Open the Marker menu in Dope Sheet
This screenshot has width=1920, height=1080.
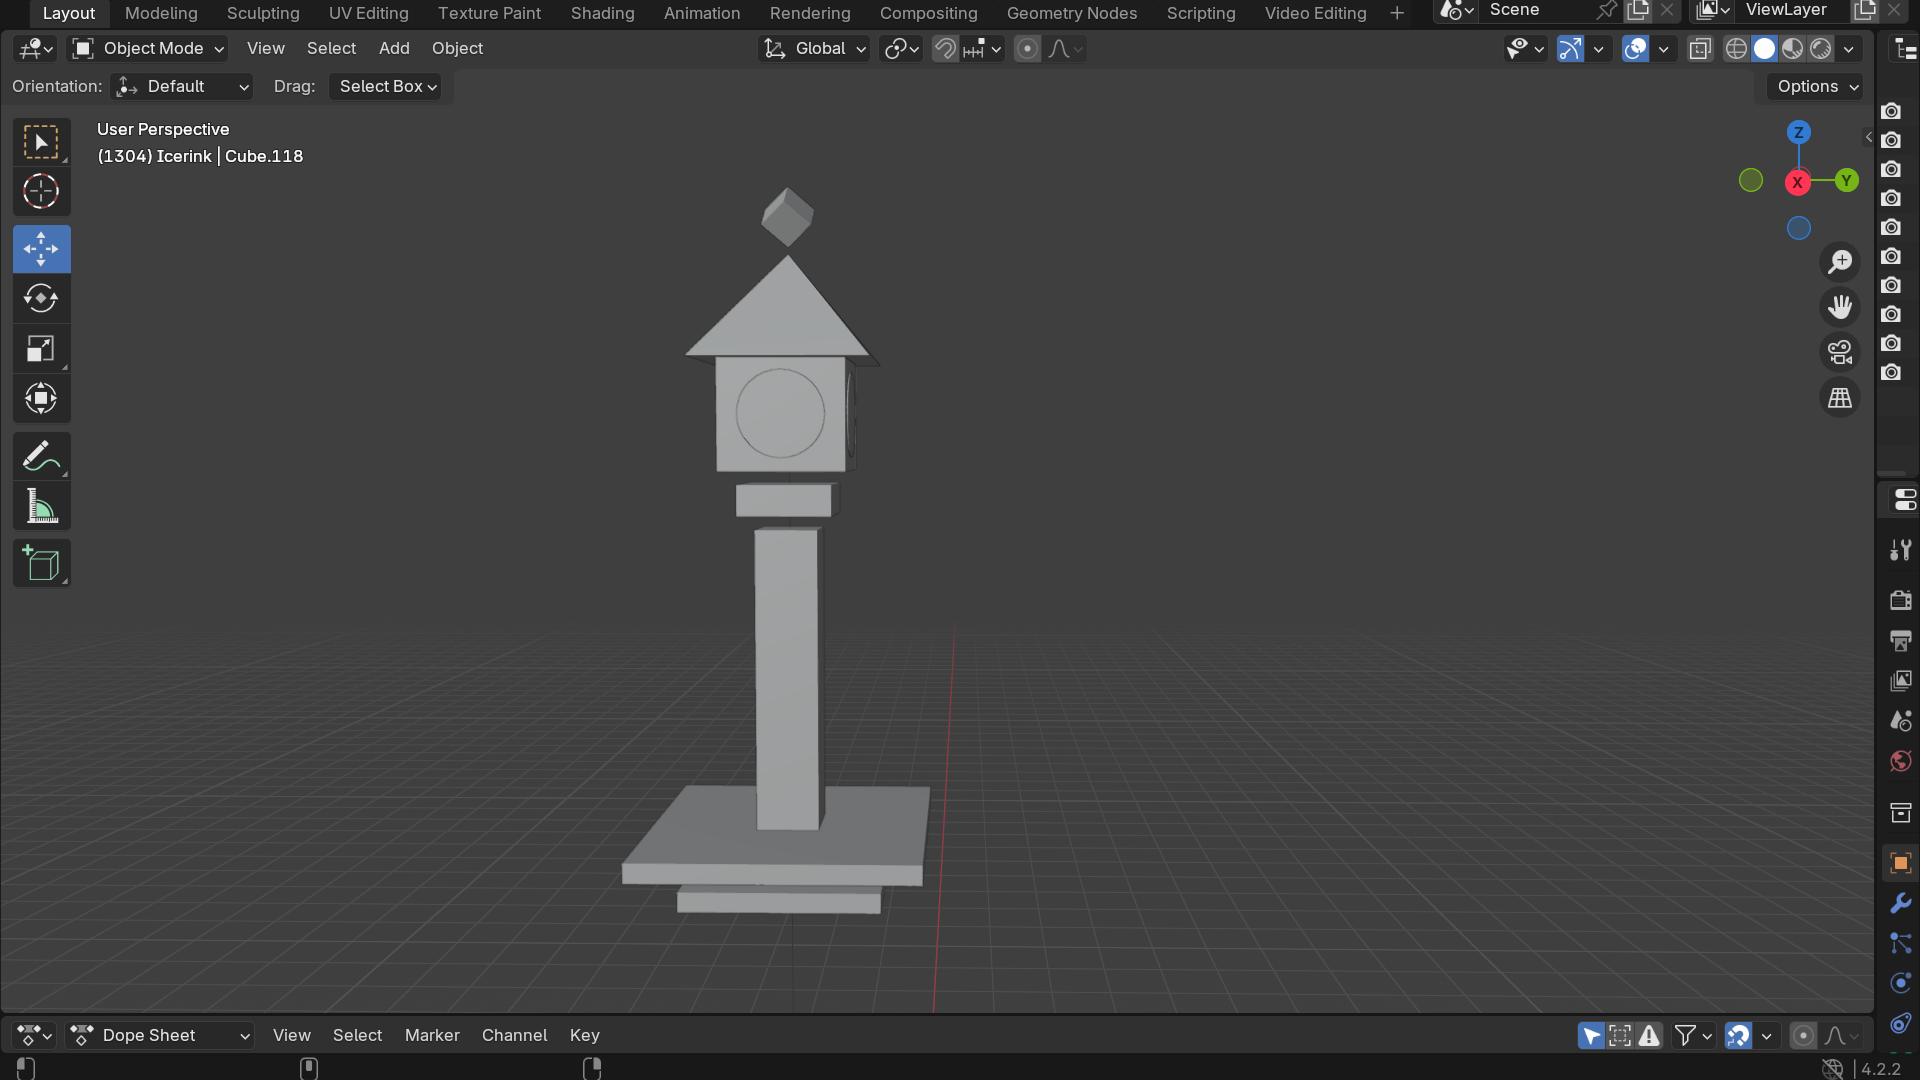(x=432, y=1035)
